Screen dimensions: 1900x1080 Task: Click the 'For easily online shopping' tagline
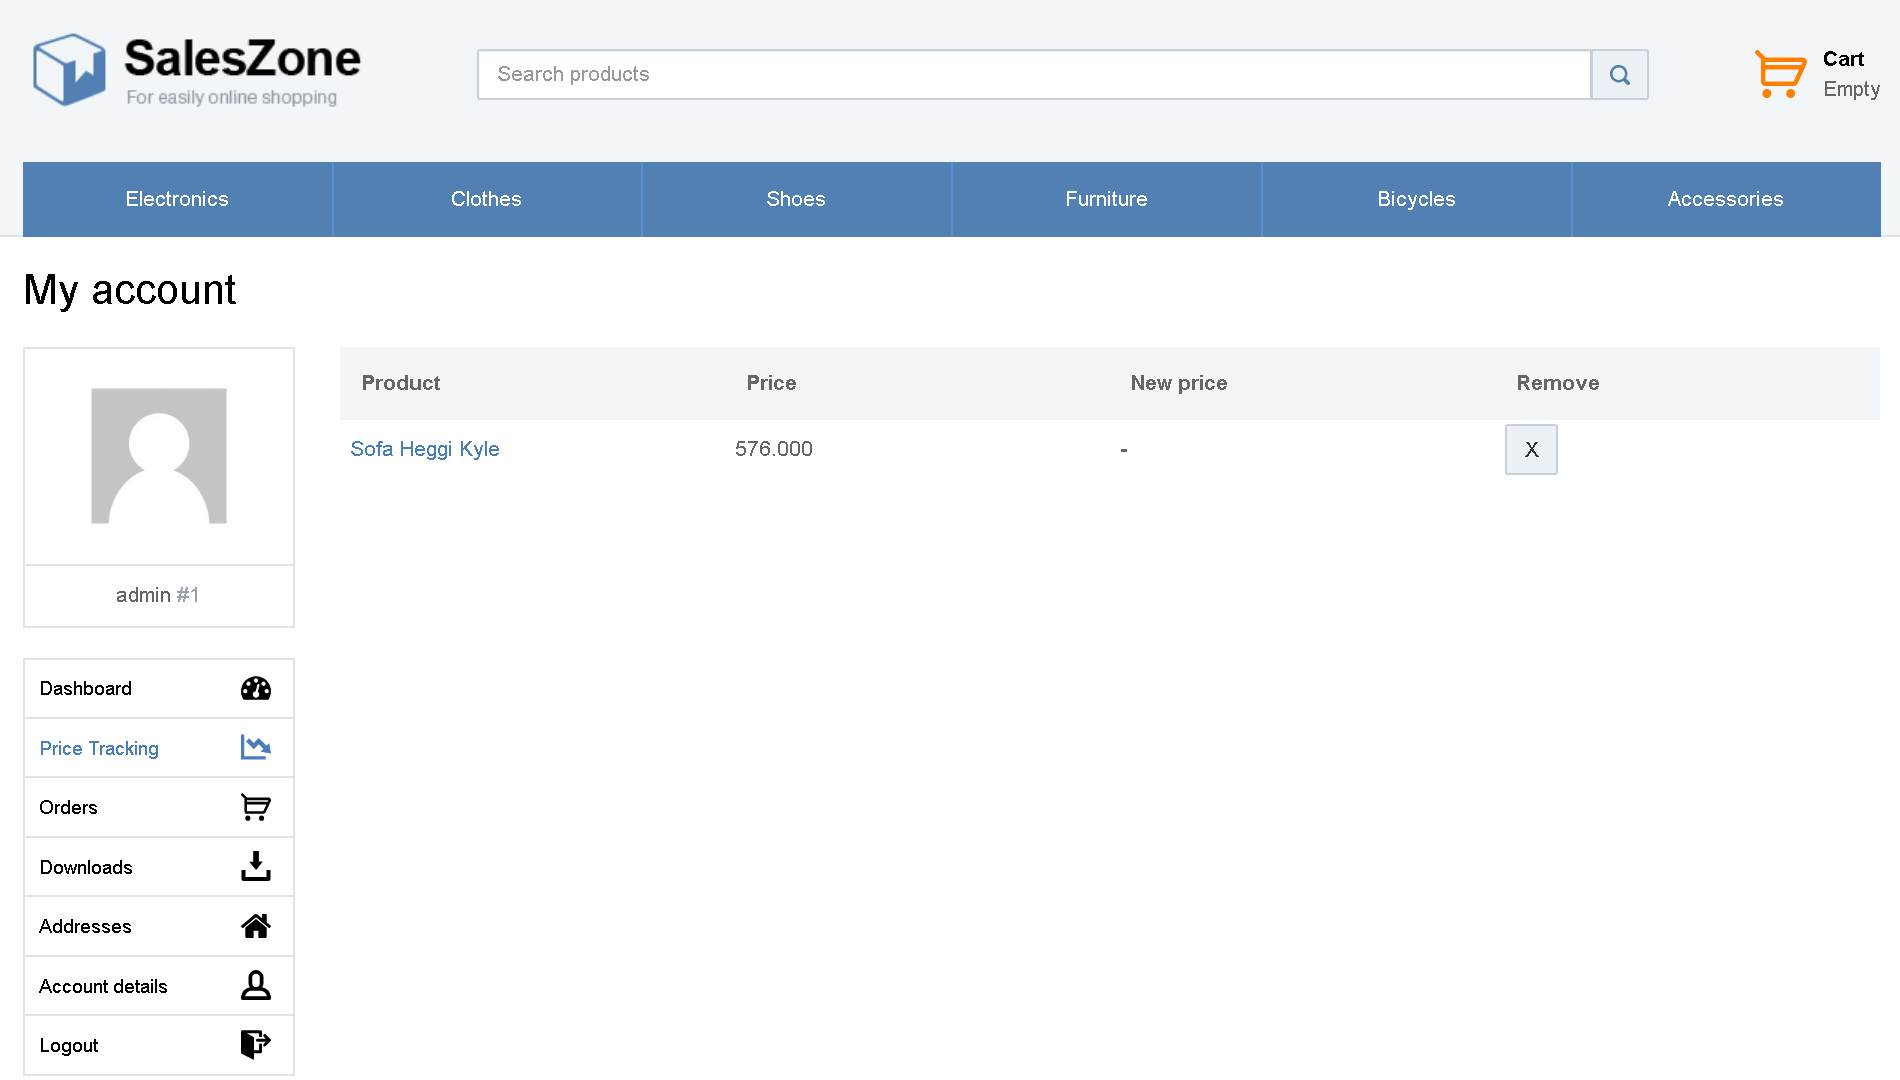coord(231,97)
